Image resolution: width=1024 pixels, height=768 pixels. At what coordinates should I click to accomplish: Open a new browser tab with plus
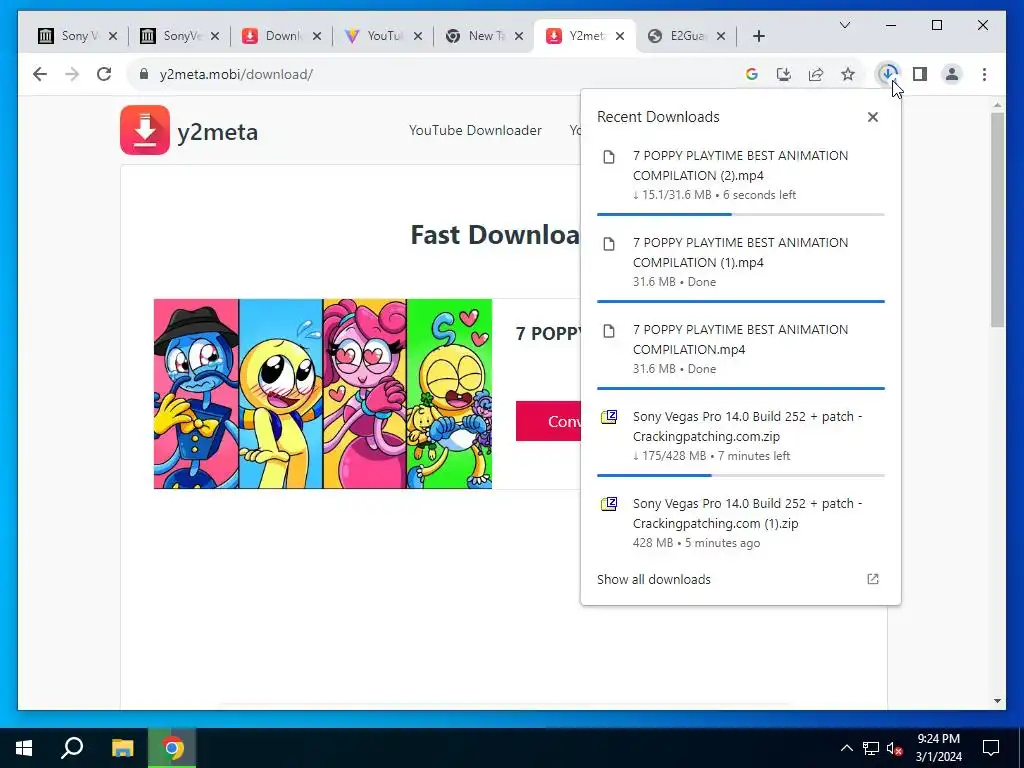pyautogui.click(x=758, y=36)
